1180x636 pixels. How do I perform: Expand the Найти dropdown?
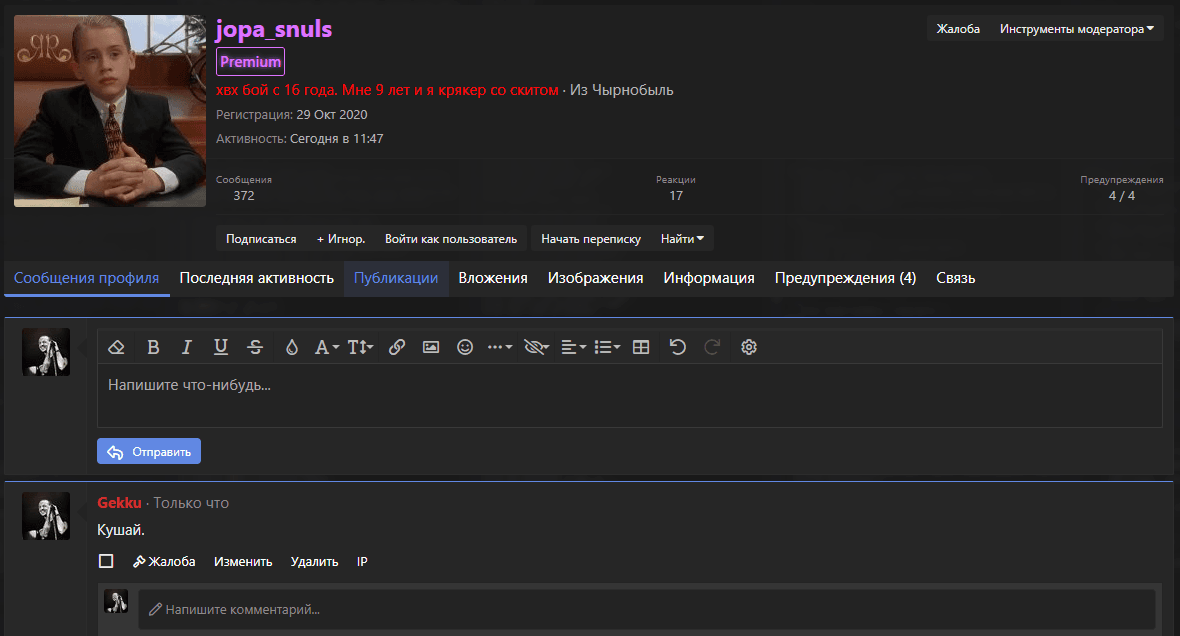682,239
